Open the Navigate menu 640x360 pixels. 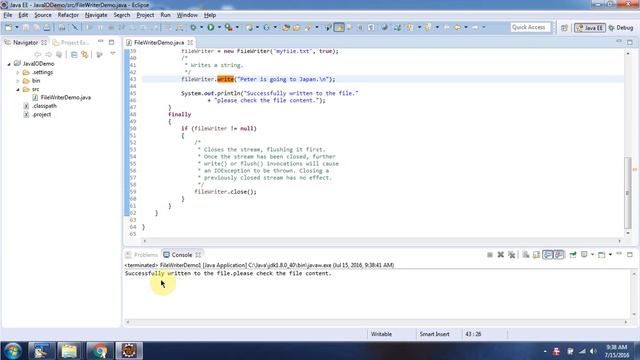[96, 15]
